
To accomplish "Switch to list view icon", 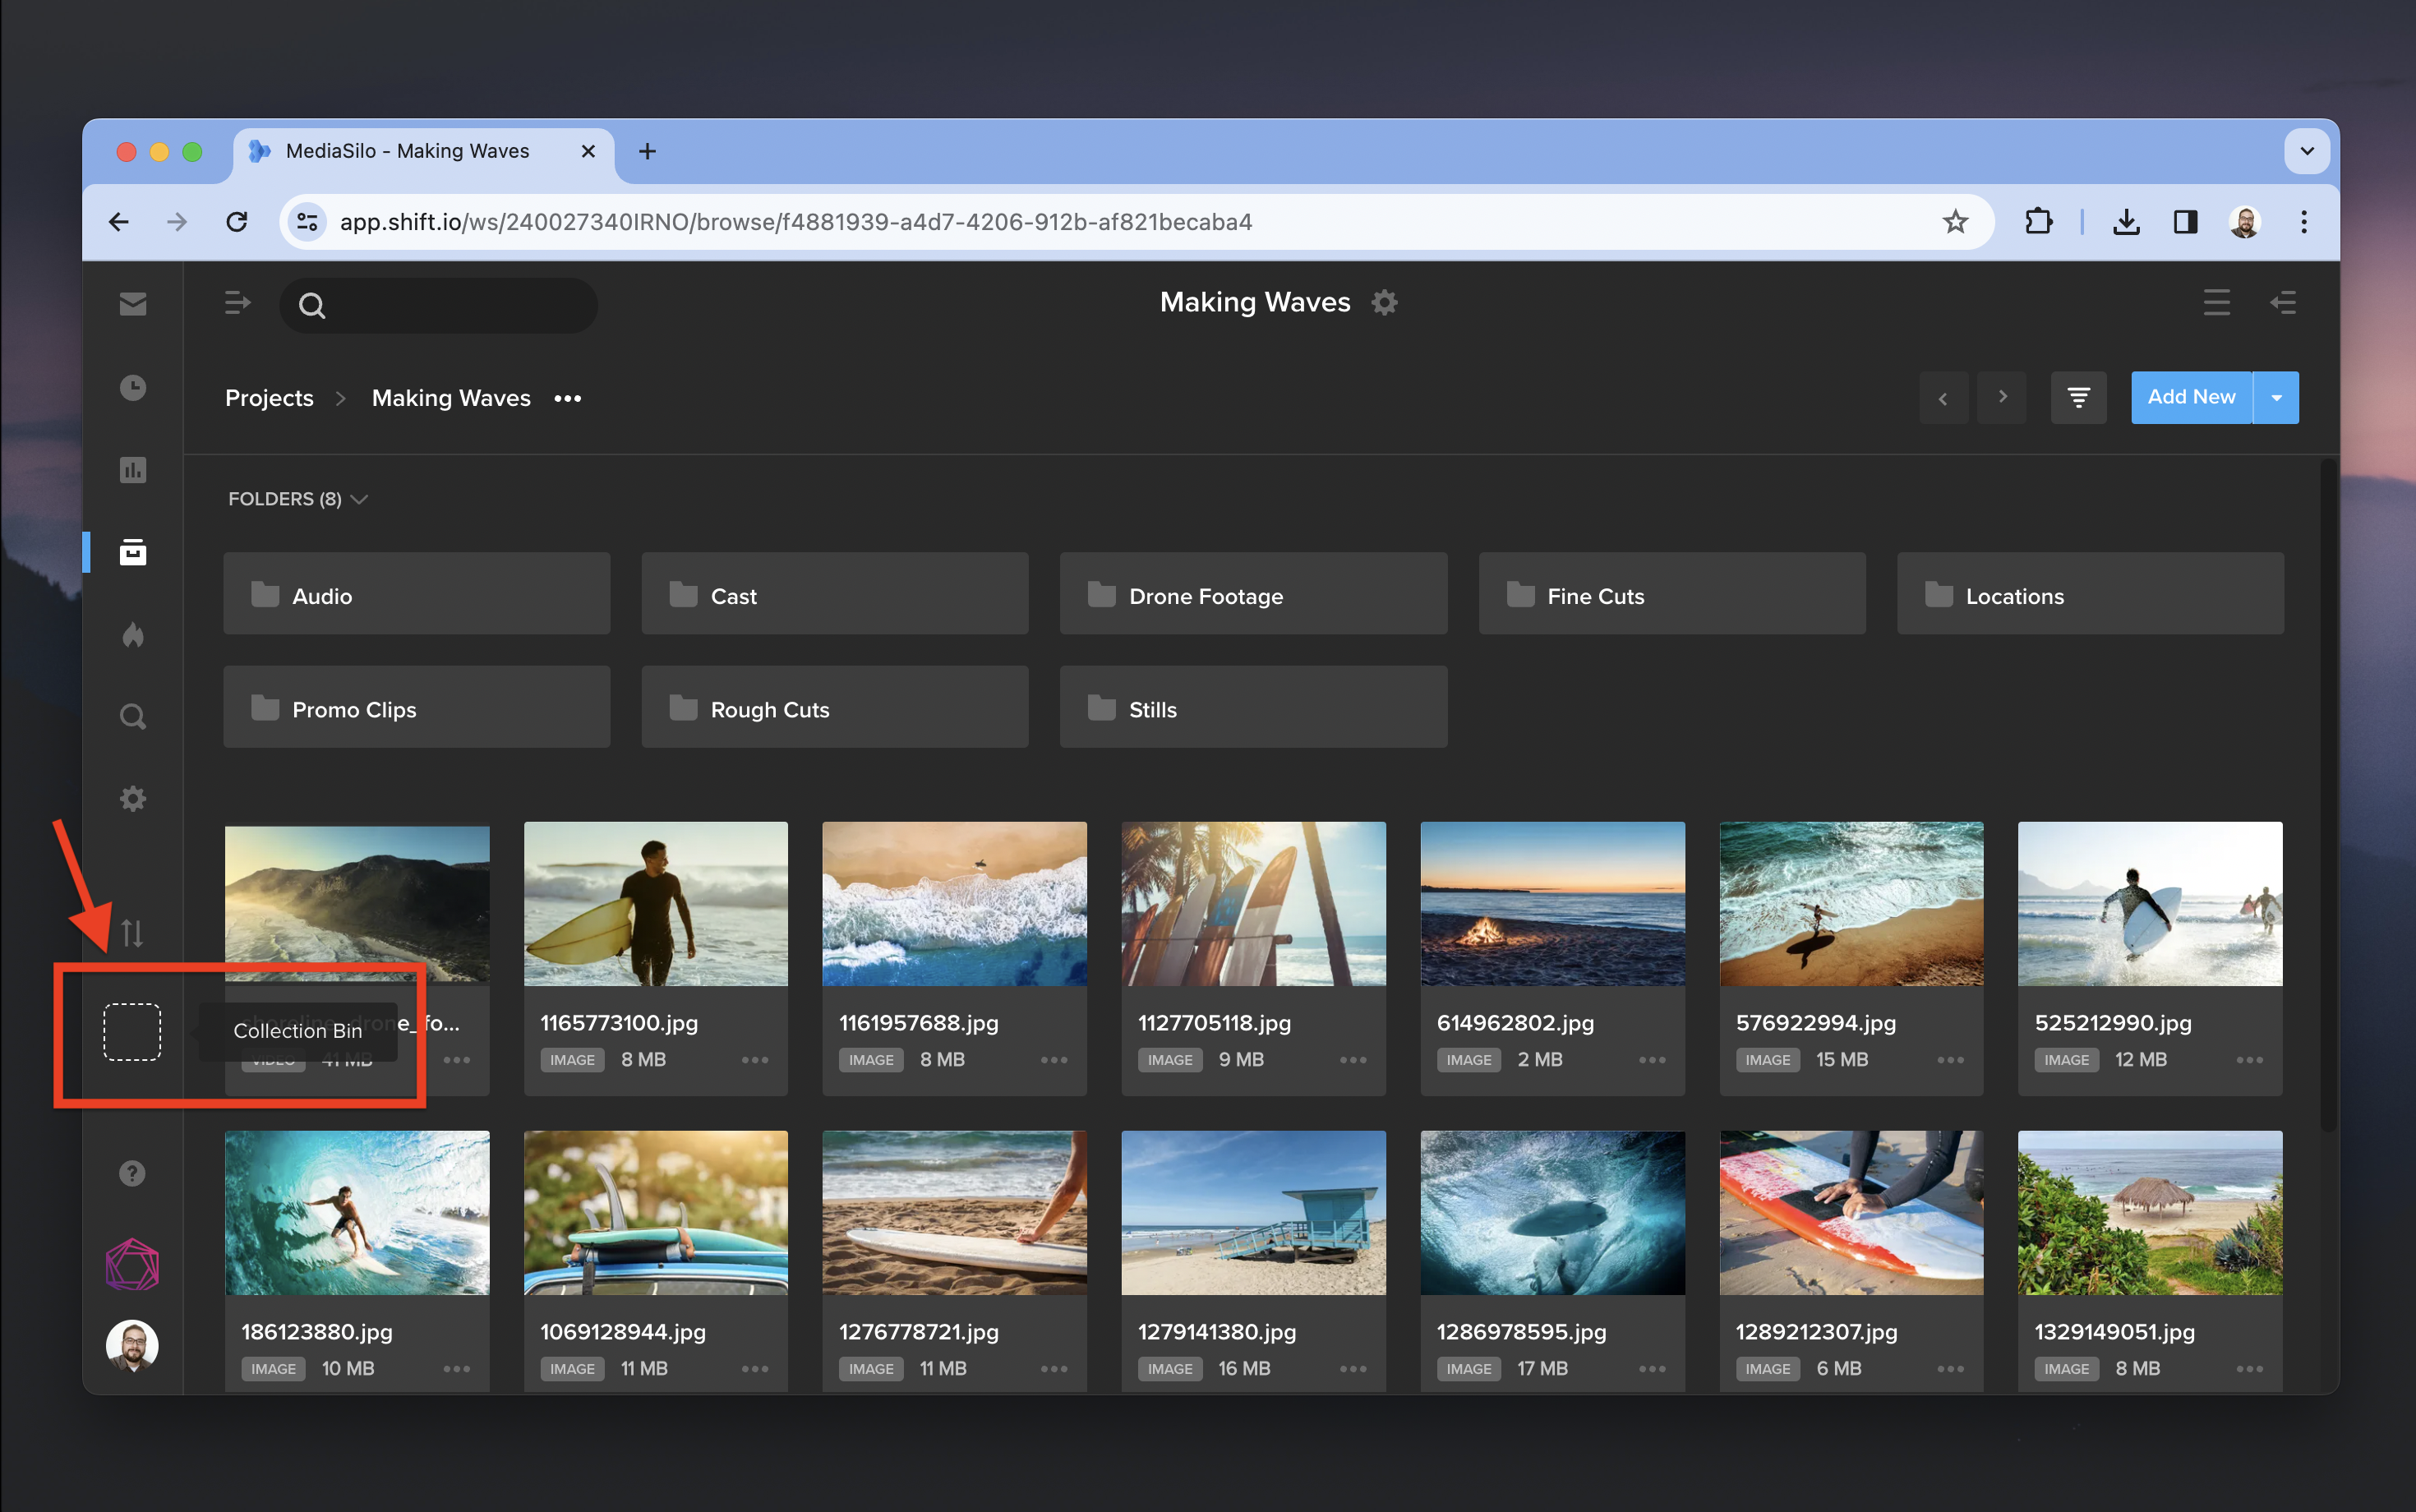I will [x=2216, y=302].
